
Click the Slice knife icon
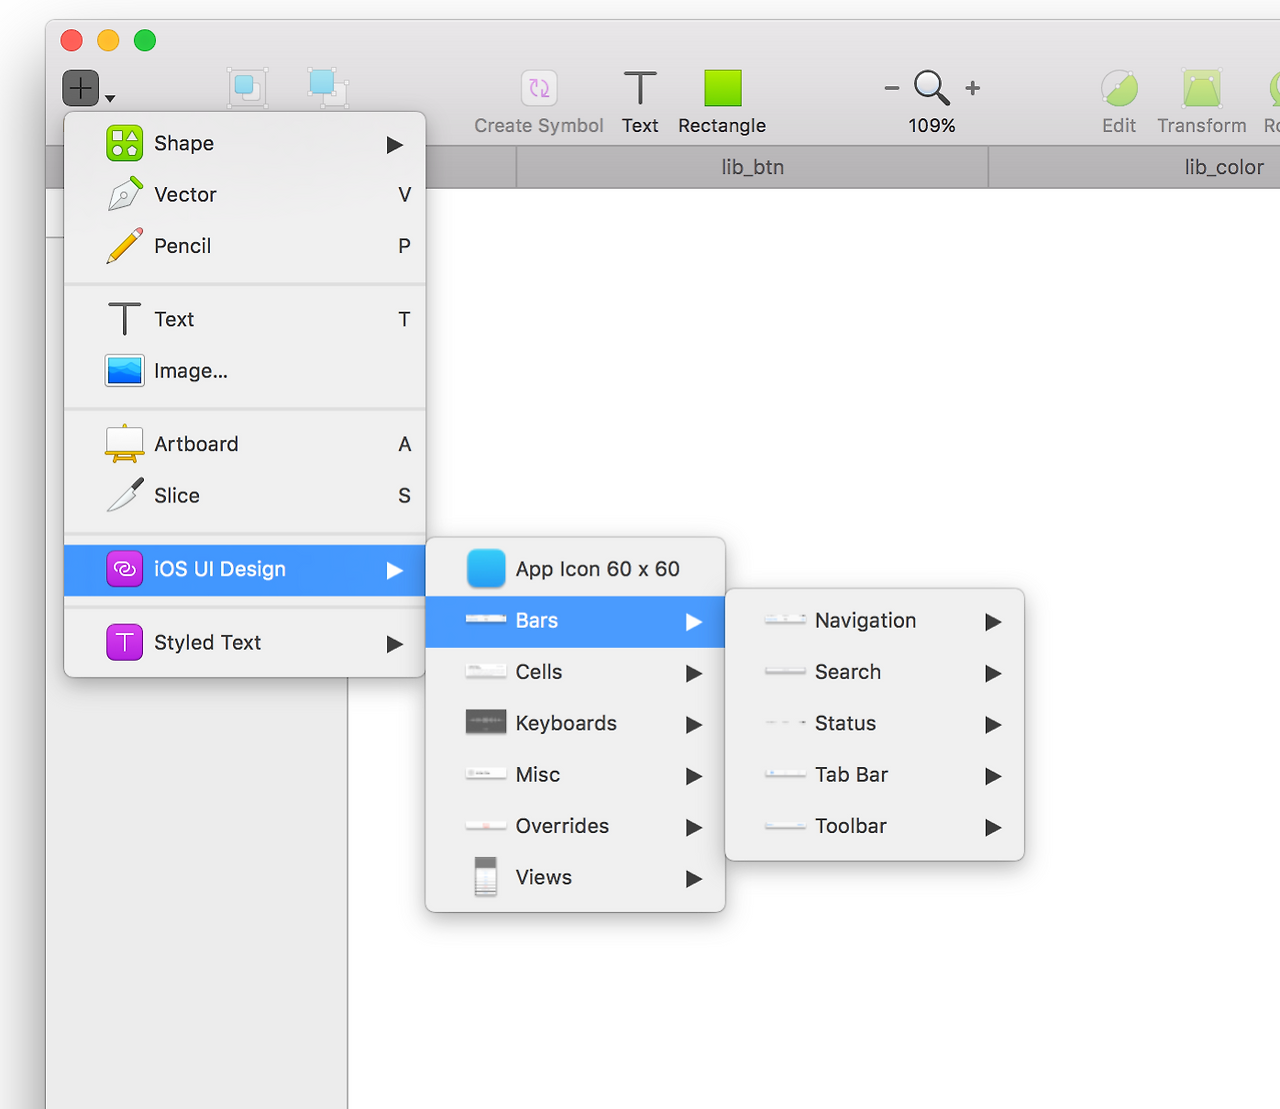pyautogui.click(x=125, y=495)
